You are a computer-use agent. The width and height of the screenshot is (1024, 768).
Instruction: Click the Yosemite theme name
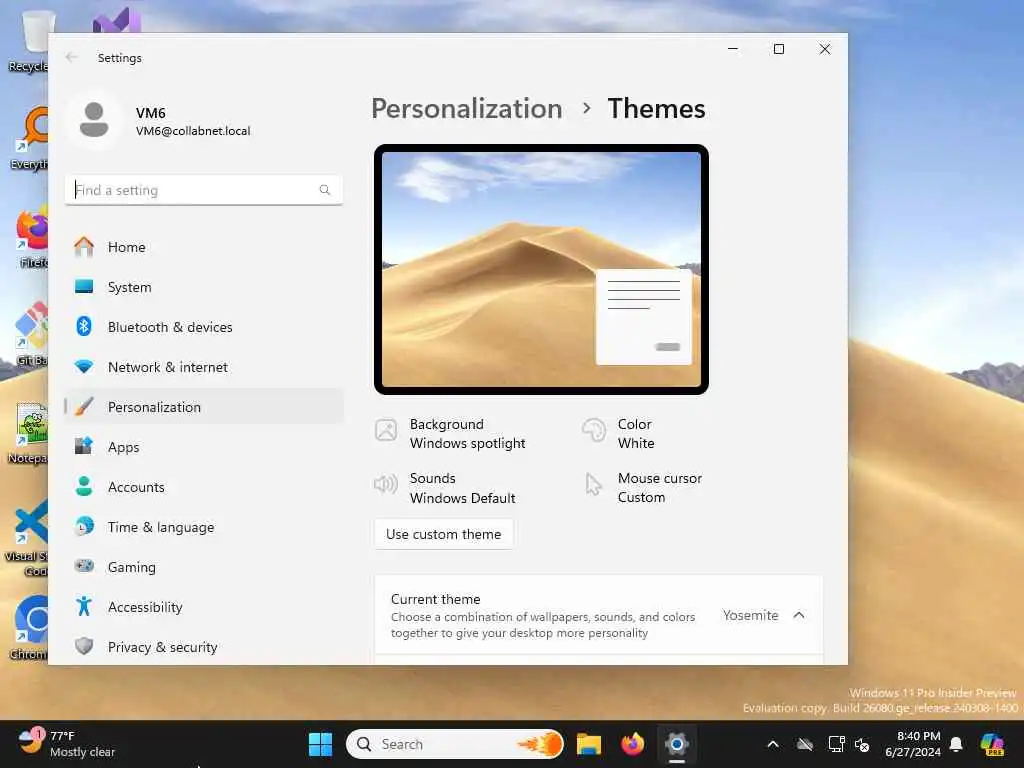point(750,615)
